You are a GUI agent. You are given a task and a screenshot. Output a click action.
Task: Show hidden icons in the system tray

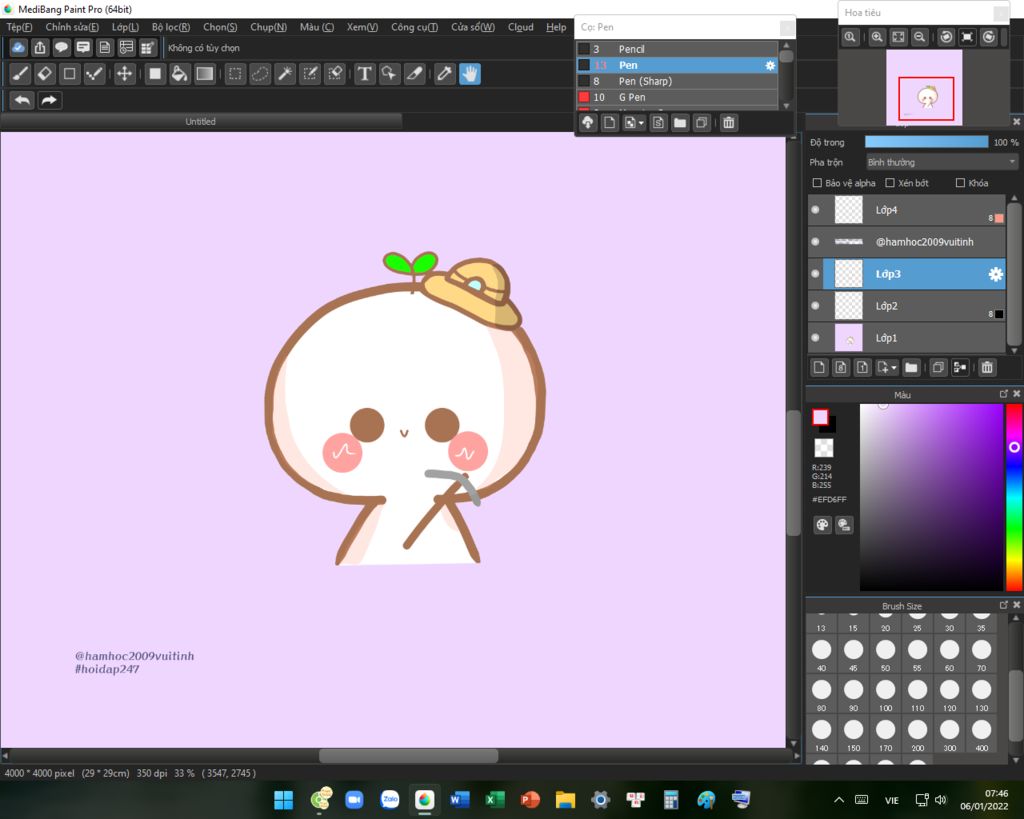[839, 800]
